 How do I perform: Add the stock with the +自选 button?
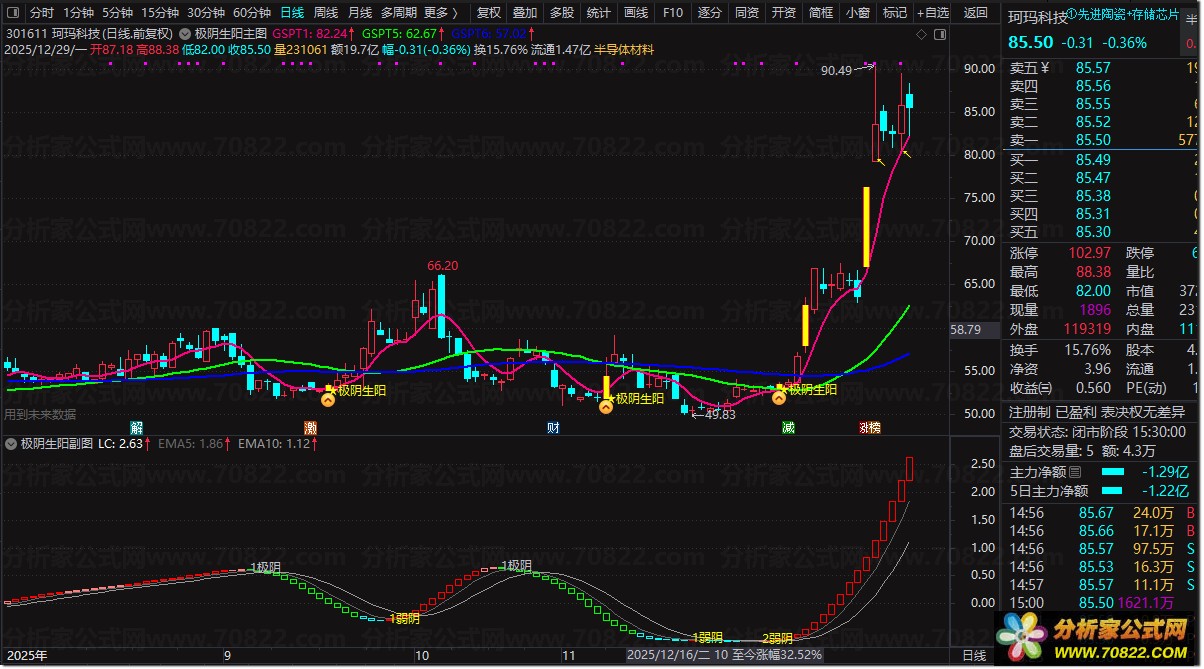(x=933, y=13)
